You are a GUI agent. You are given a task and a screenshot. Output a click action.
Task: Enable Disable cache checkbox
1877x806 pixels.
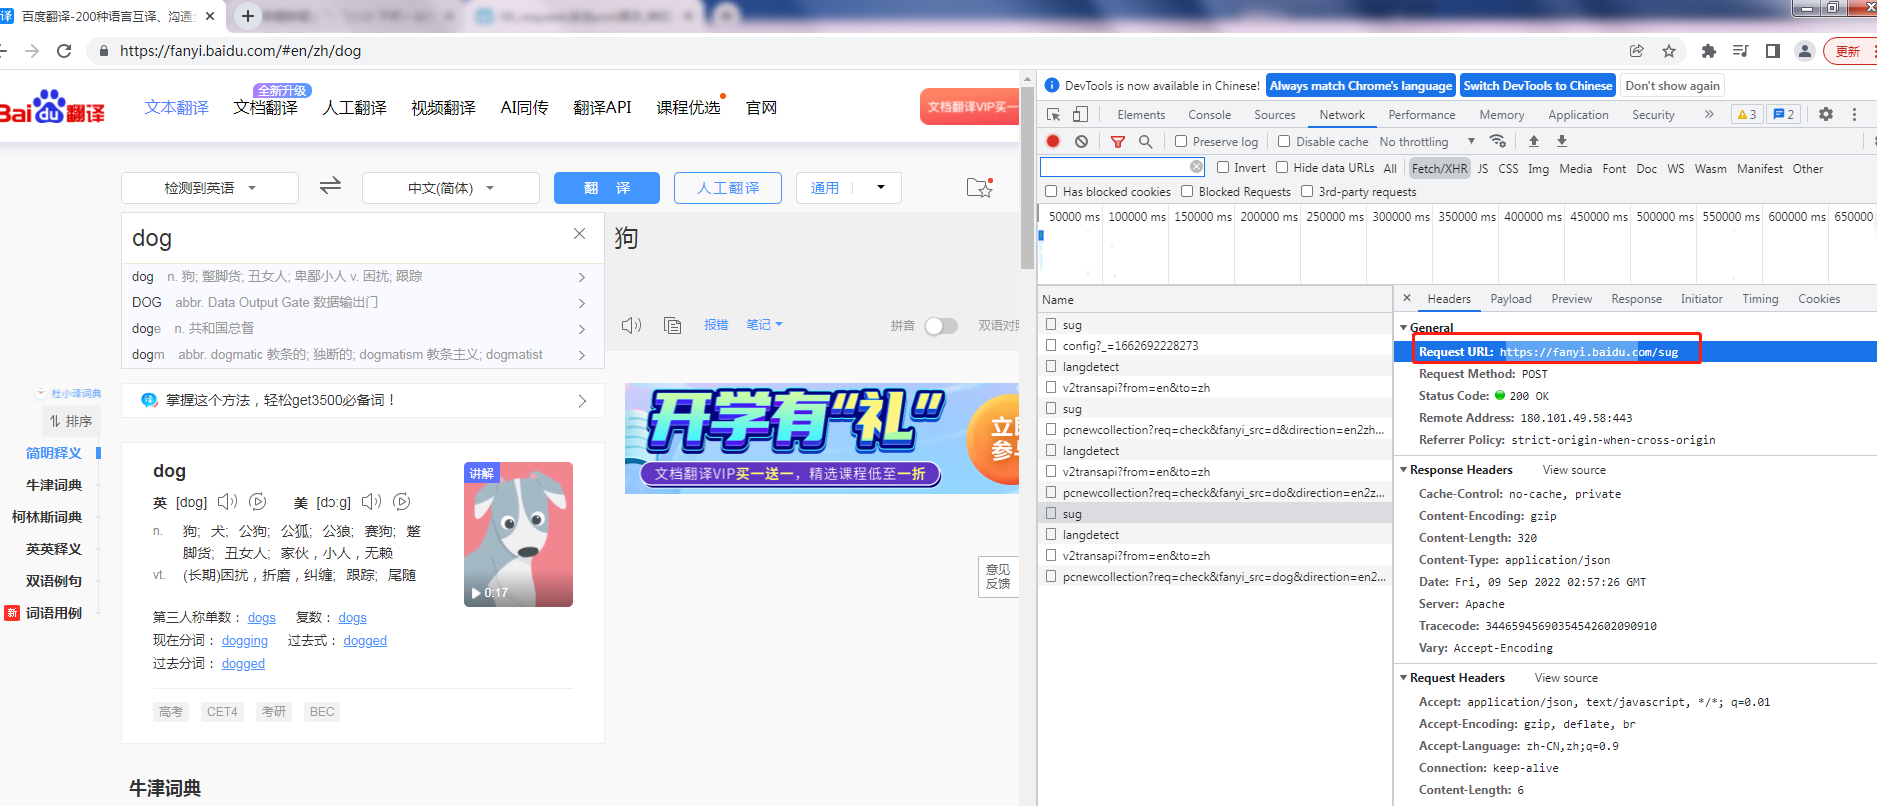(x=1284, y=141)
